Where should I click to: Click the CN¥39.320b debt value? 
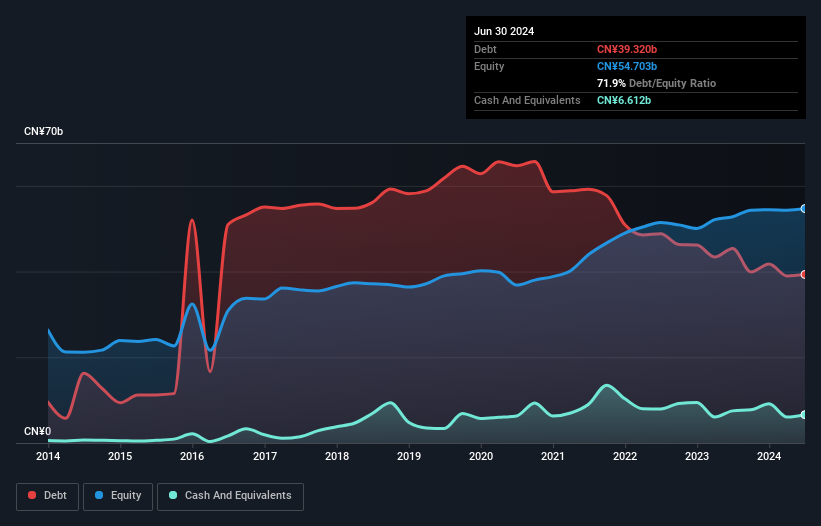coord(627,49)
